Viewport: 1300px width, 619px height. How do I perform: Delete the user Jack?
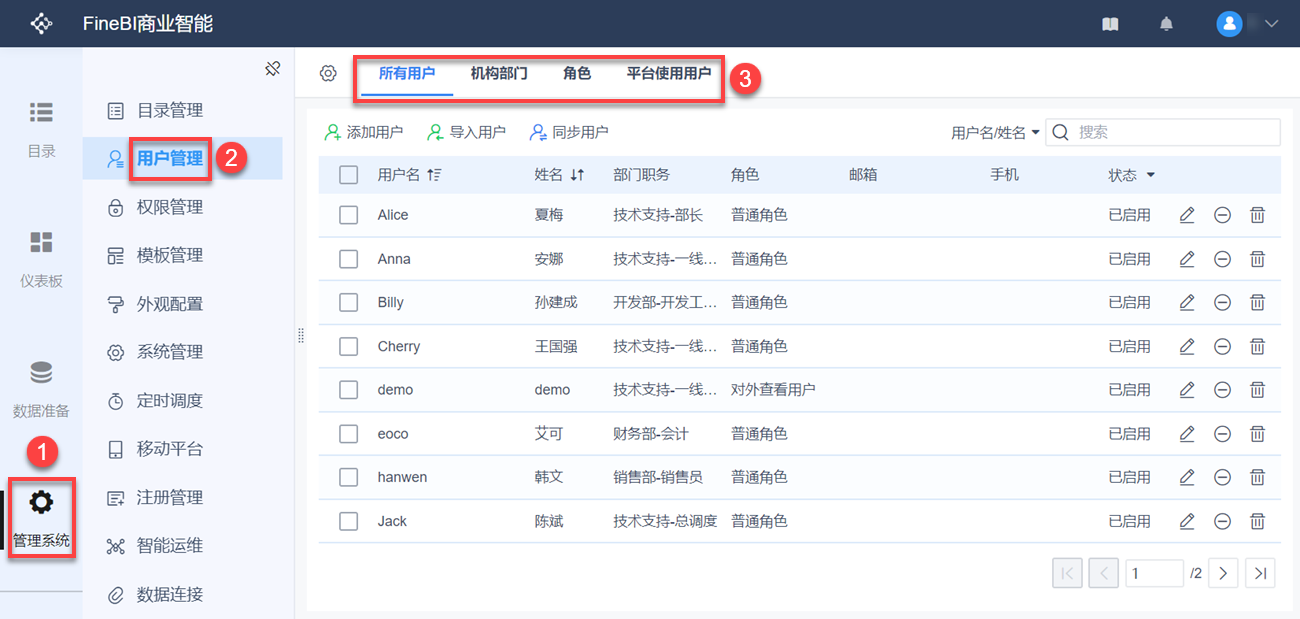click(x=1258, y=521)
